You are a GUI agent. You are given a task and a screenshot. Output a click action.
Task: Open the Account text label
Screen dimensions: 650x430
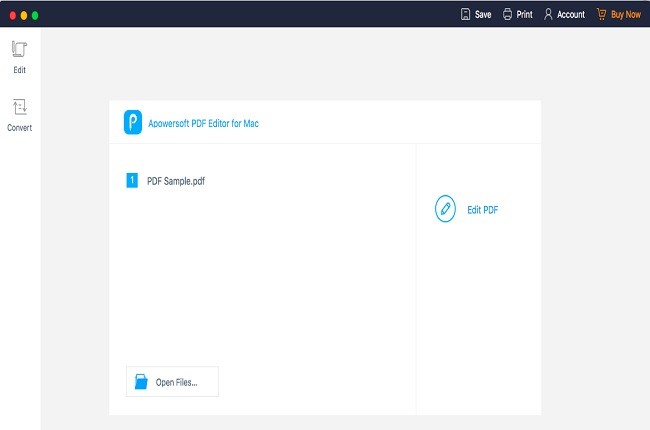click(x=571, y=15)
